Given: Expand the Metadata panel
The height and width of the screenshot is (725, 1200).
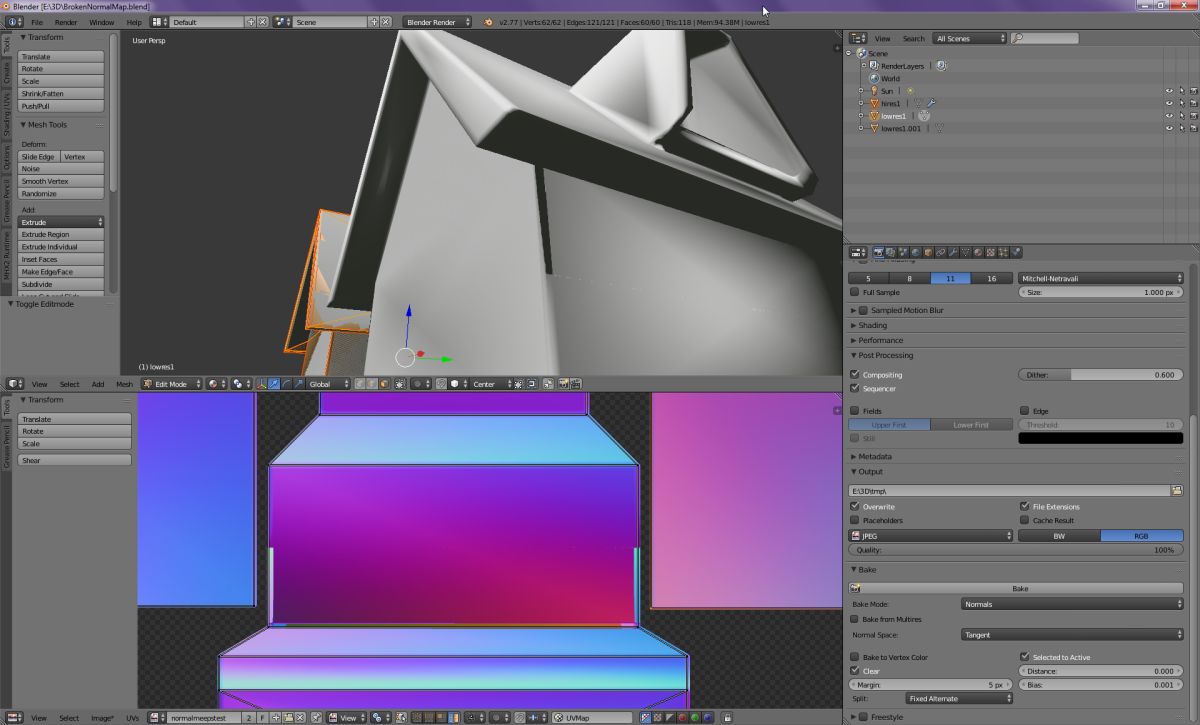Looking at the screenshot, I should (873, 456).
